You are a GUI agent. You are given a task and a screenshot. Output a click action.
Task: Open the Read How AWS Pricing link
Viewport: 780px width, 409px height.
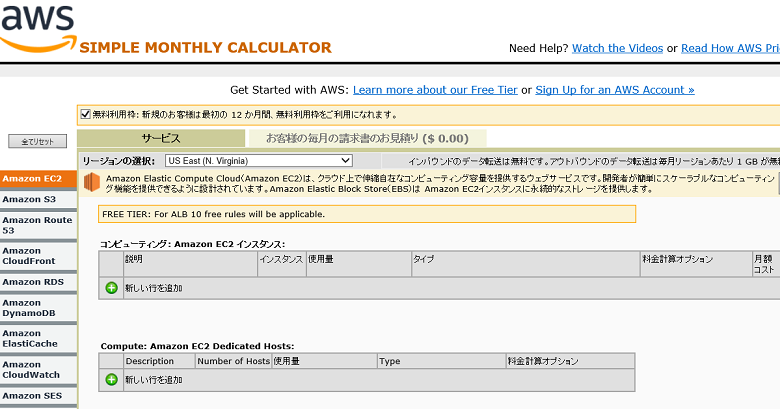coord(730,48)
